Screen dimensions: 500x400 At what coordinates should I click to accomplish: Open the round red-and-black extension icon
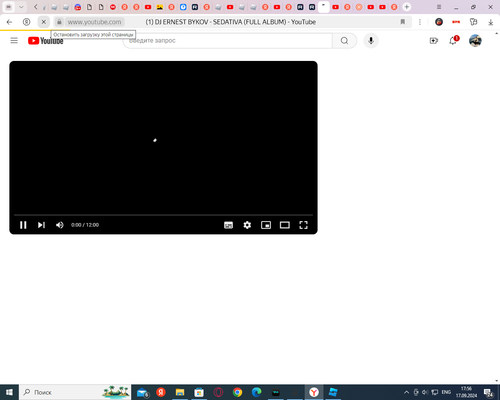point(439,22)
